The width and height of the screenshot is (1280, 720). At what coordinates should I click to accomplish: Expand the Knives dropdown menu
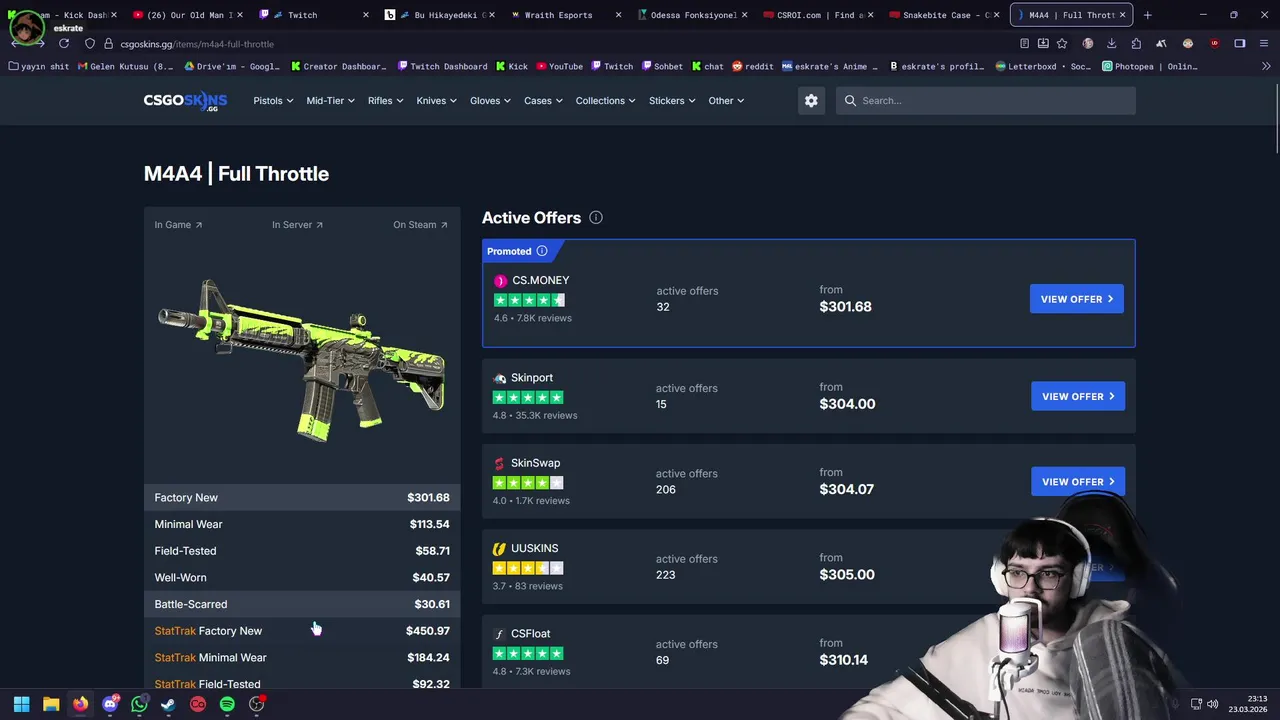click(x=436, y=101)
